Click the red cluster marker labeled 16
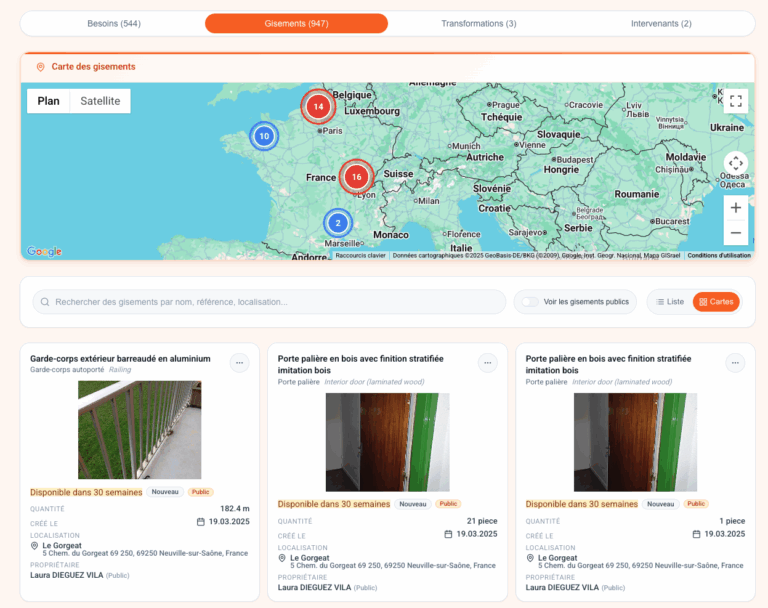 (x=356, y=177)
